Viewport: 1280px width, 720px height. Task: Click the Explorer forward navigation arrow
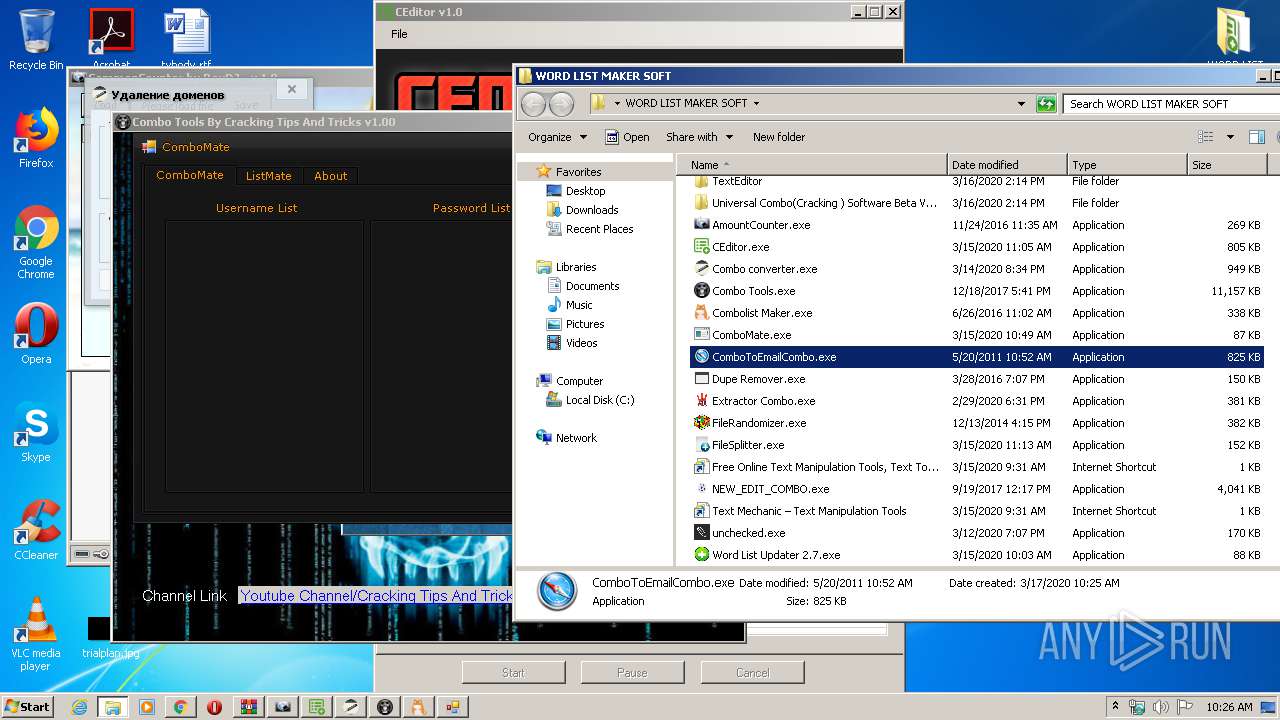[562, 103]
